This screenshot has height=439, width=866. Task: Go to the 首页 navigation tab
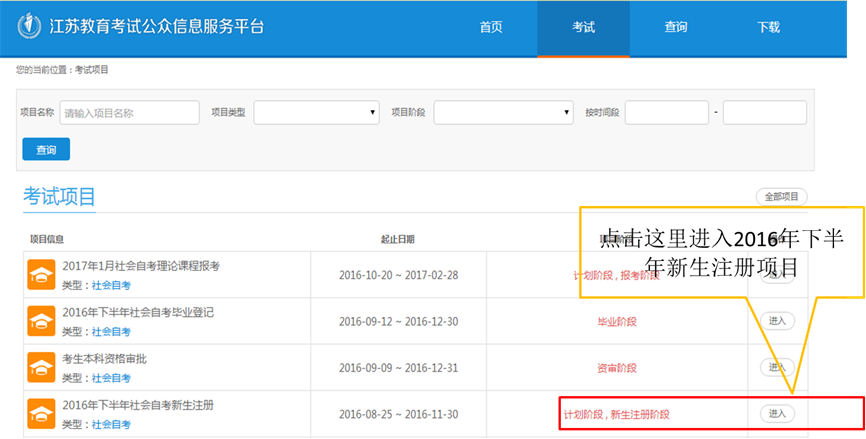tap(491, 28)
